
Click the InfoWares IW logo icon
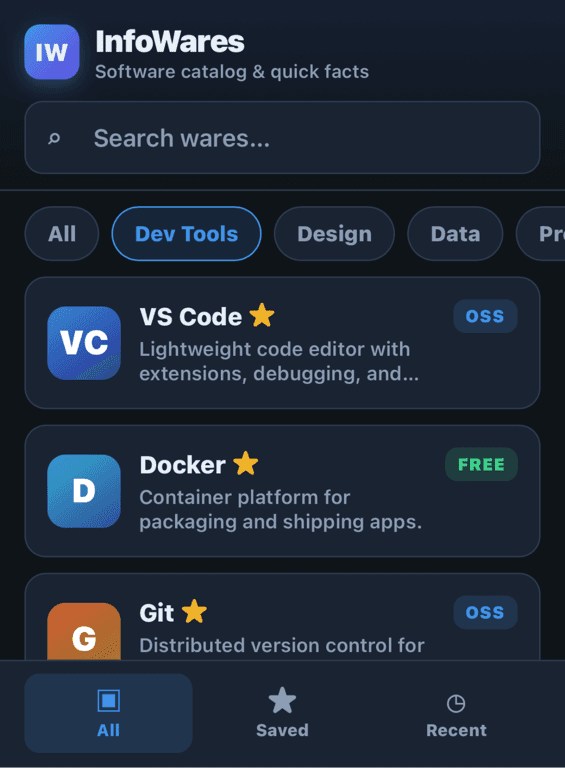click(52, 52)
